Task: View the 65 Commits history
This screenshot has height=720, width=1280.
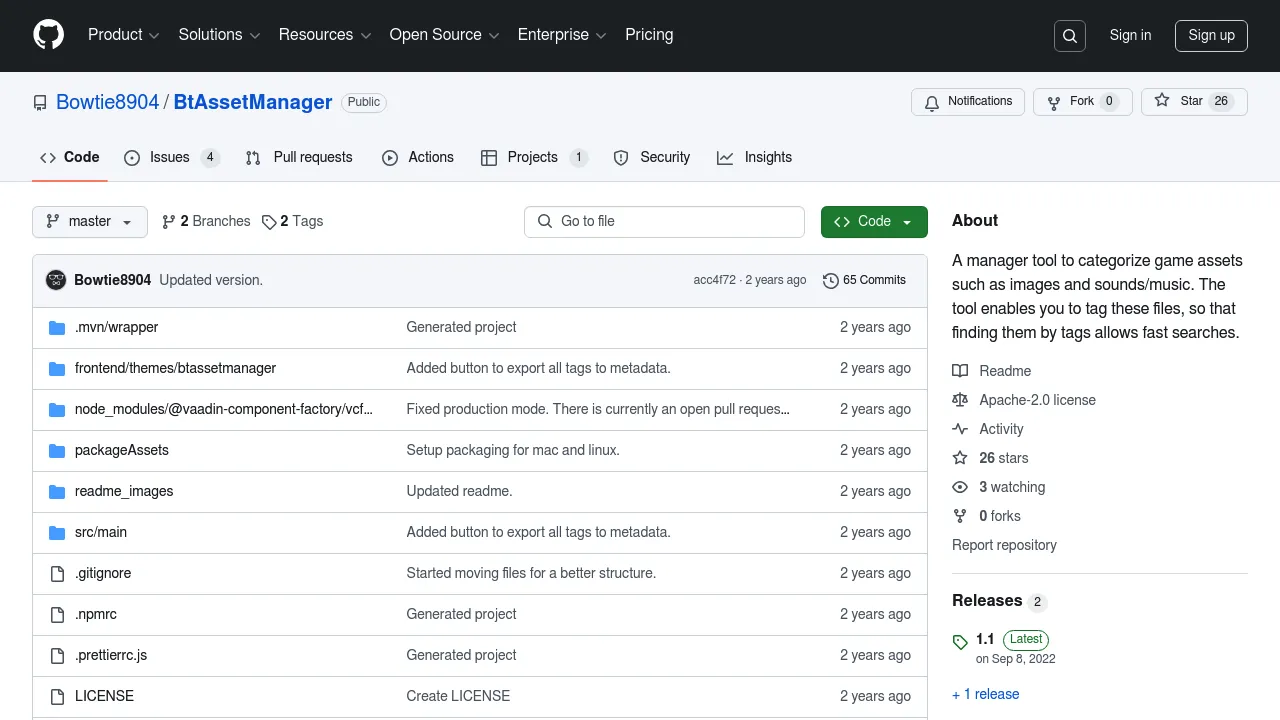Action: pos(864,280)
